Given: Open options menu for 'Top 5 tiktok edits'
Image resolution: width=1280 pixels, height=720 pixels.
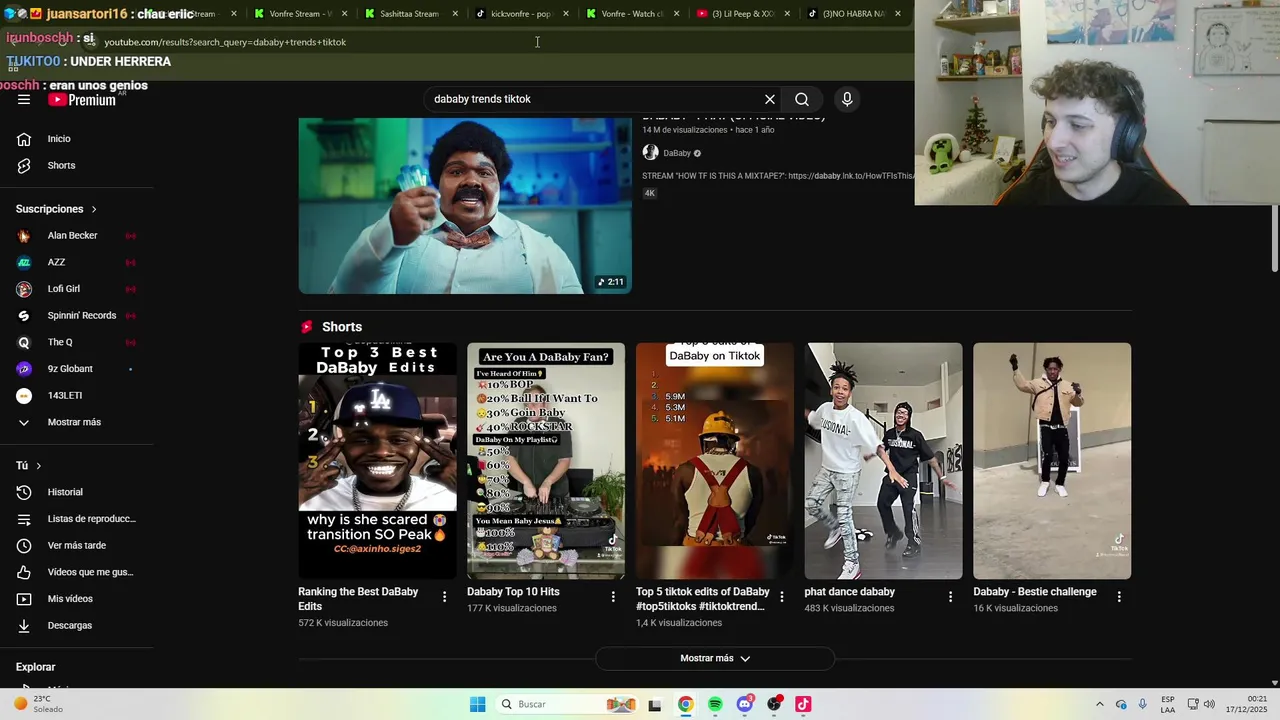Looking at the screenshot, I should (782, 597).
